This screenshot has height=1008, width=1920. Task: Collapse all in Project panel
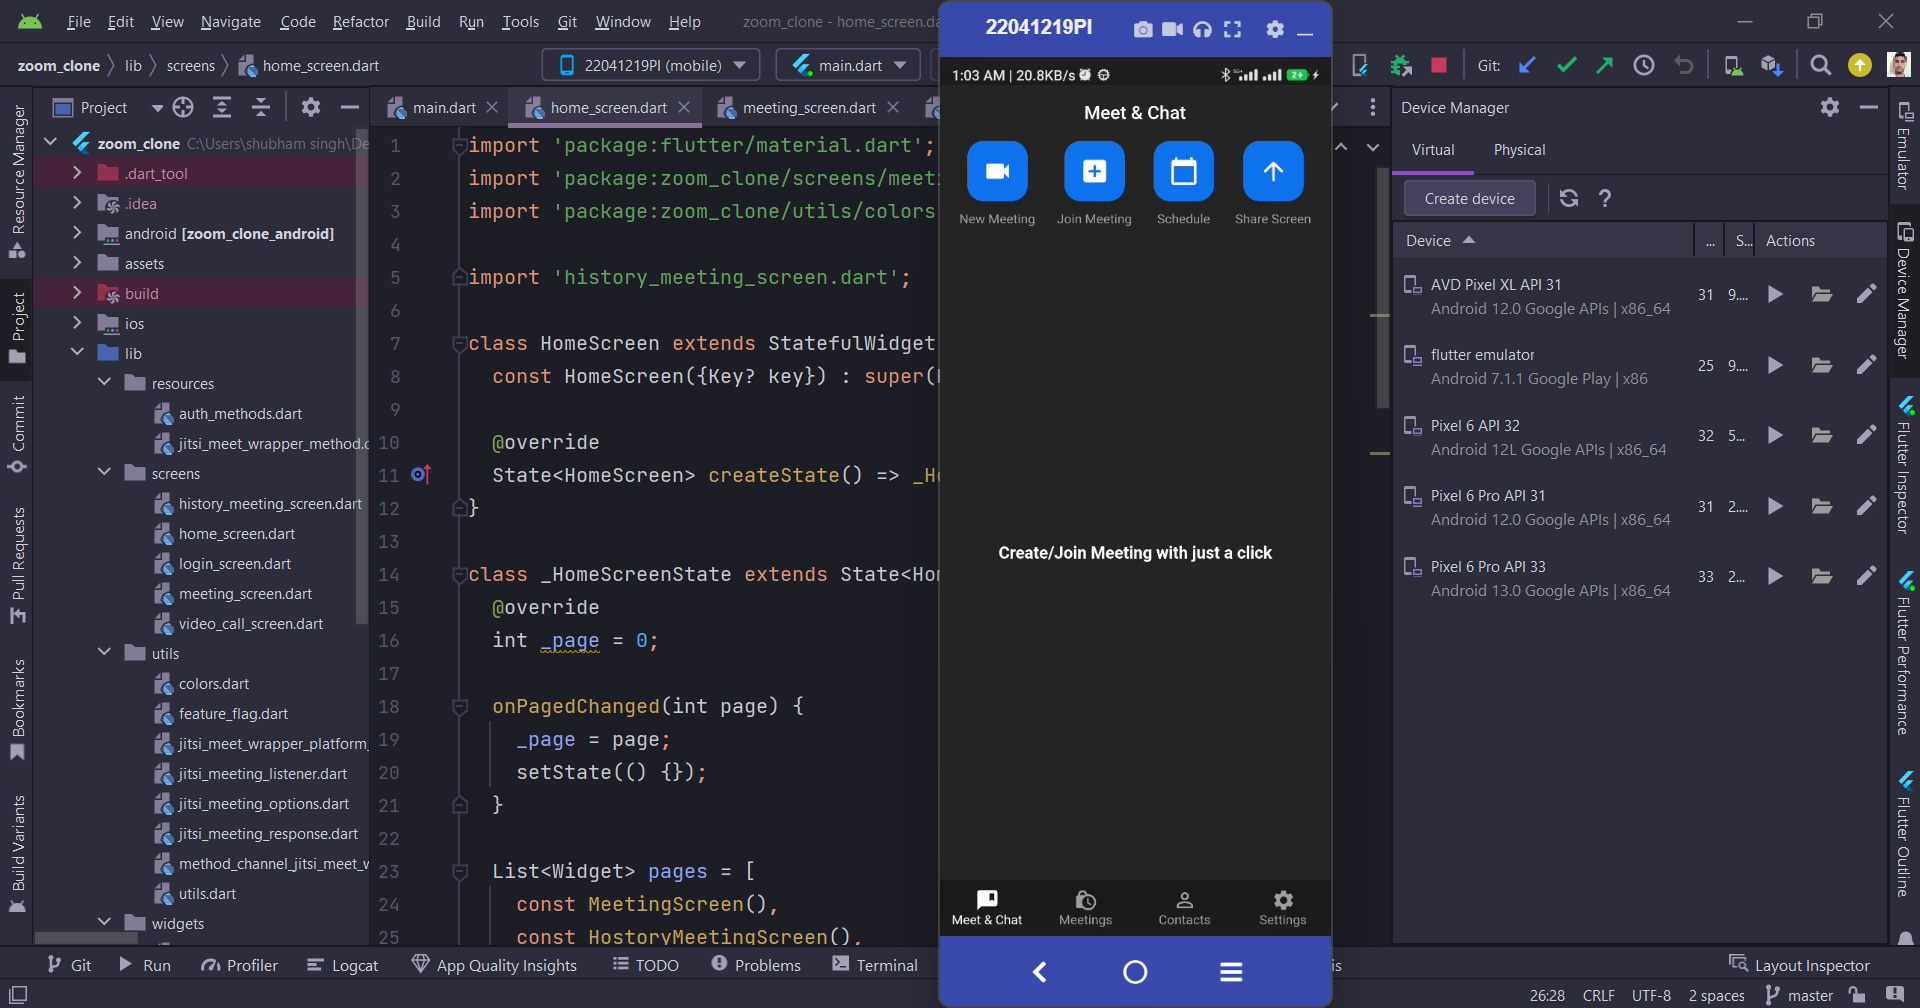coord(261,107)
